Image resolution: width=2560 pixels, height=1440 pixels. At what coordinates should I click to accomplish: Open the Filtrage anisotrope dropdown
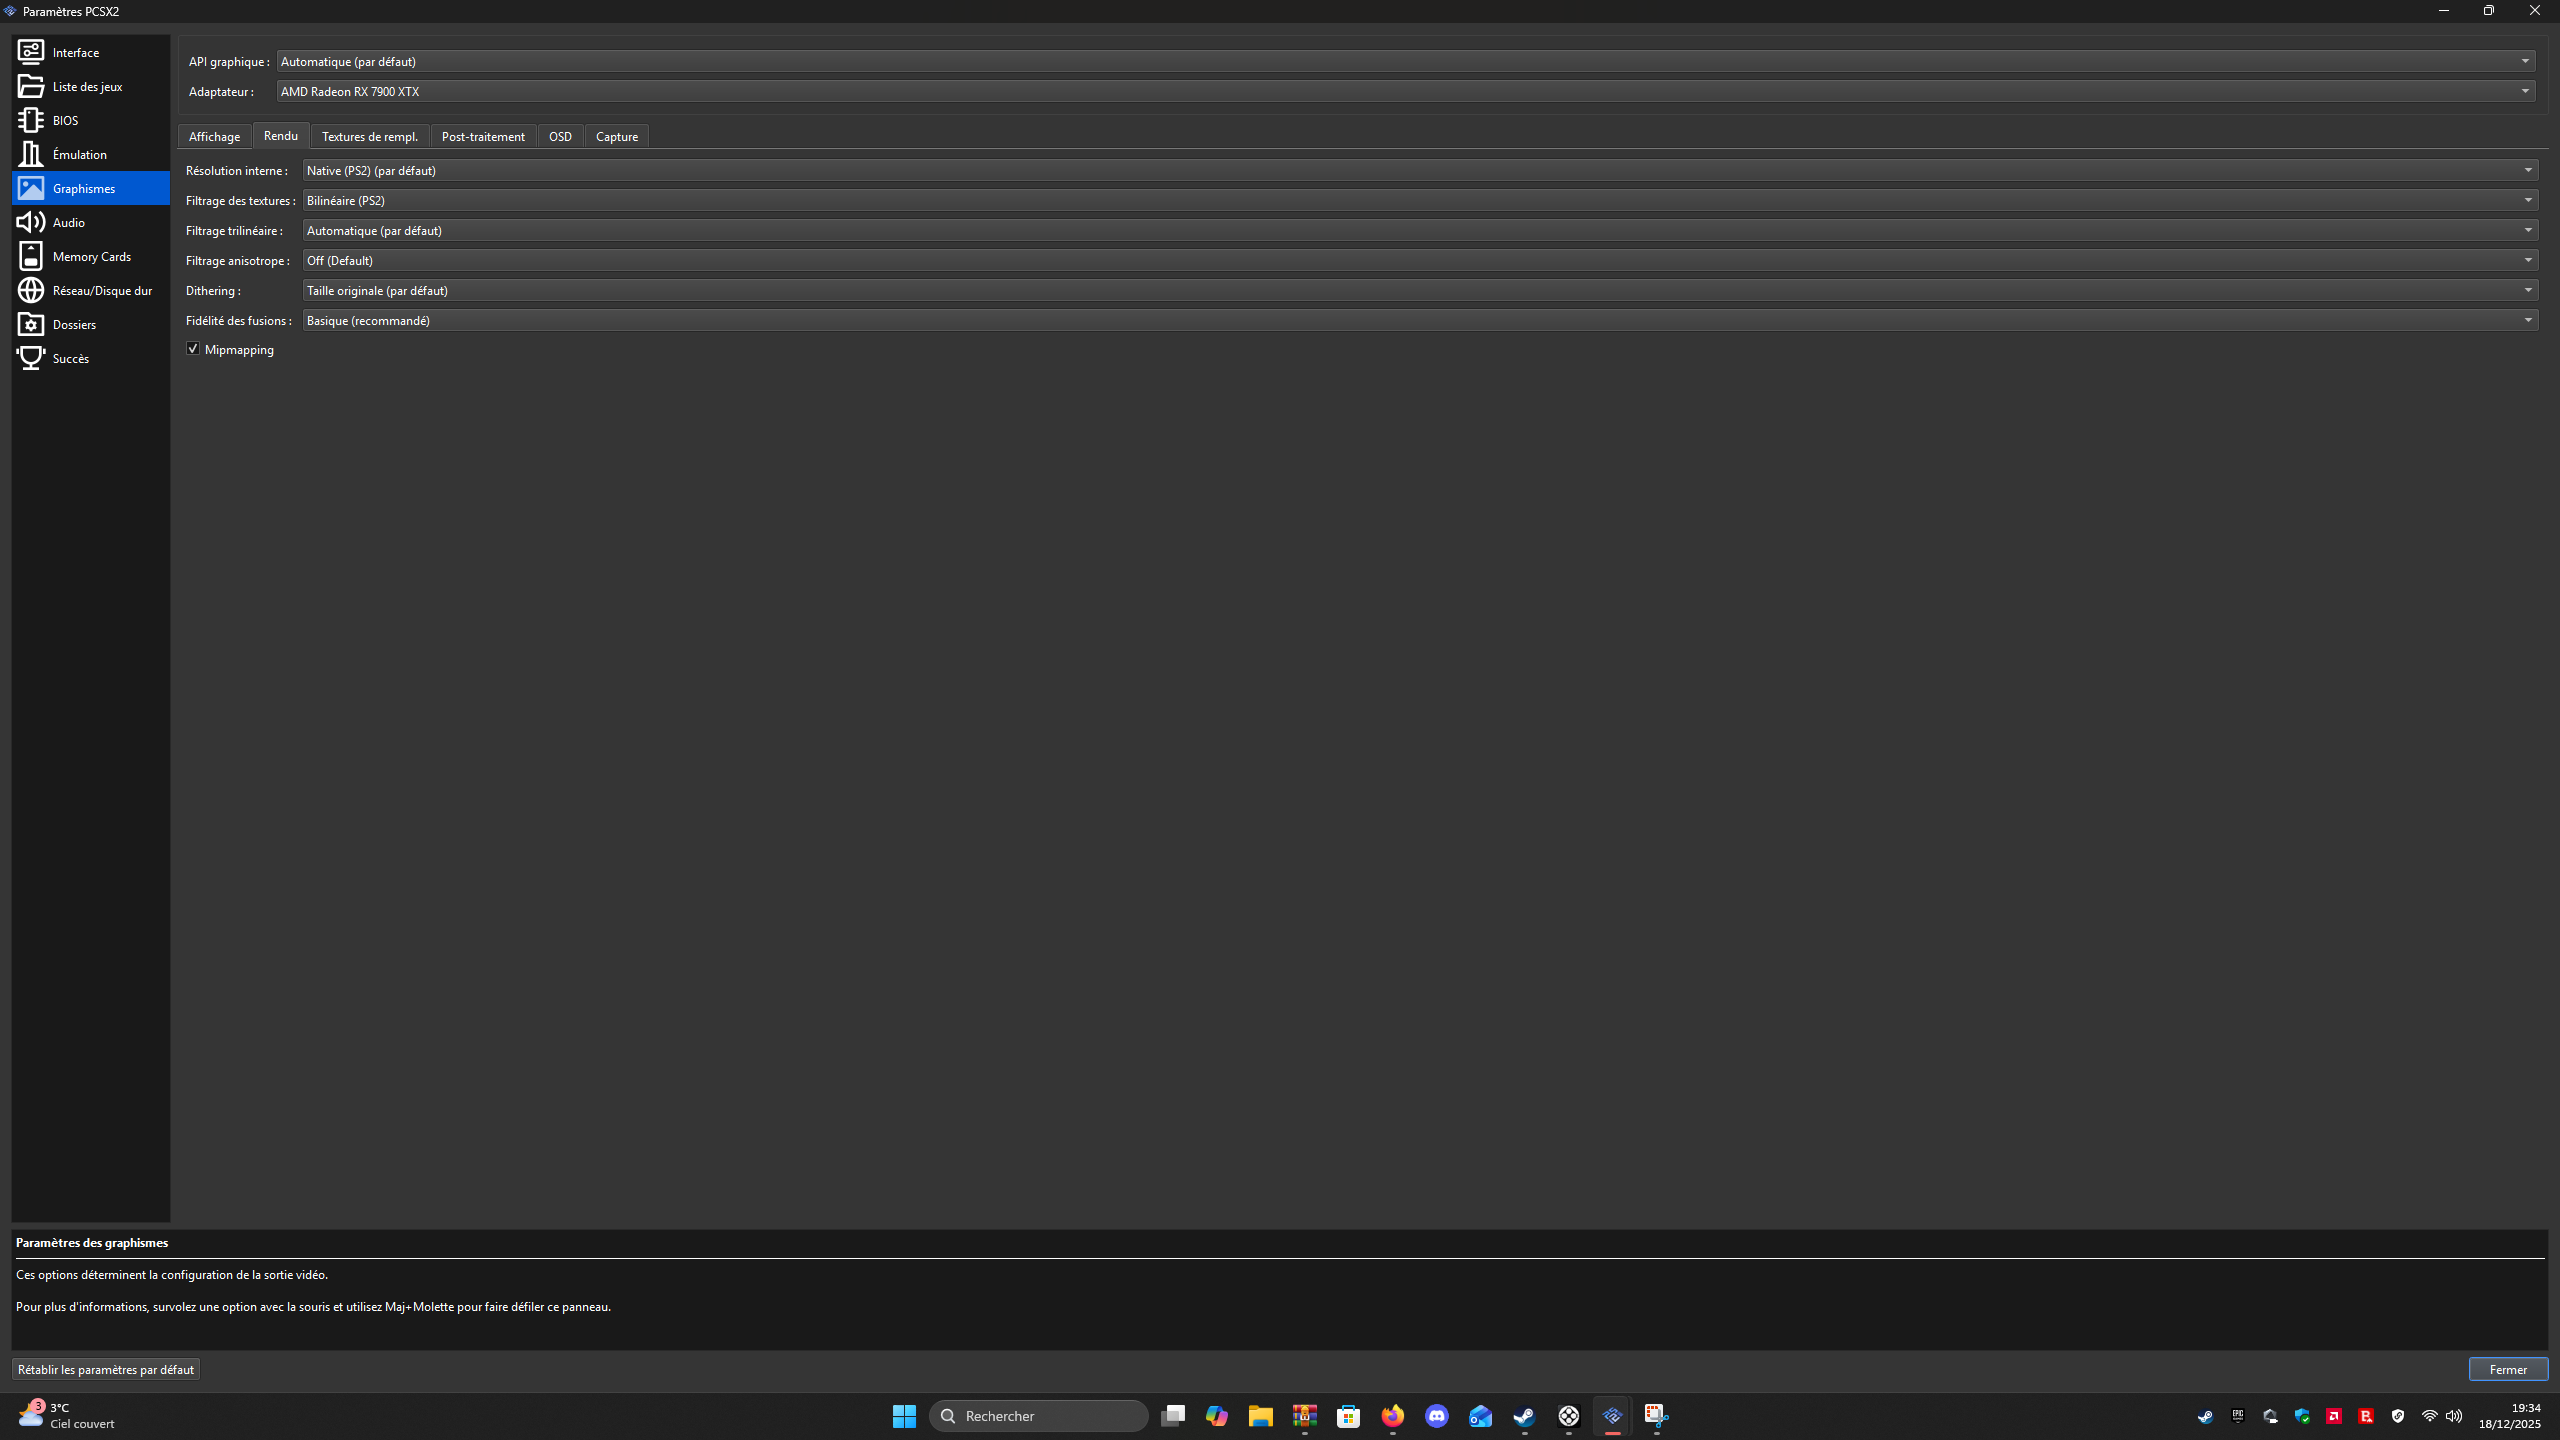tap(1420, 260)
